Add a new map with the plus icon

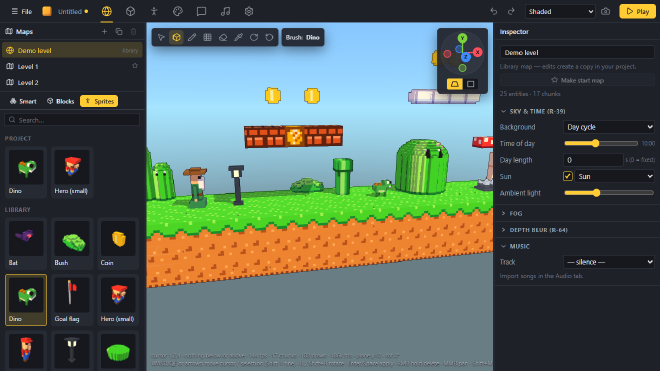tap(104, 32)
